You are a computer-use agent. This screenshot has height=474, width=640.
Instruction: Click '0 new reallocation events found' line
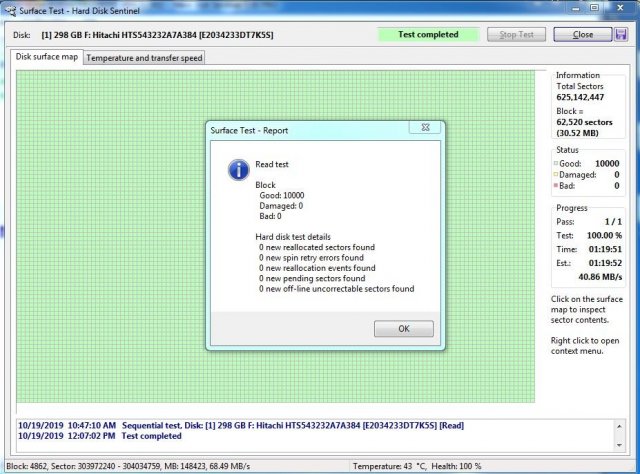tap(317, 268)
